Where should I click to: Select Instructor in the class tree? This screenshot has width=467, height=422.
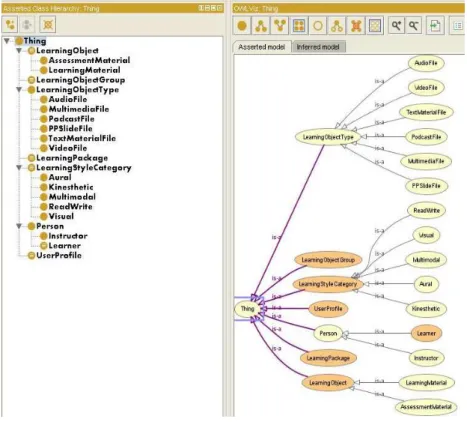coord(68,236)
